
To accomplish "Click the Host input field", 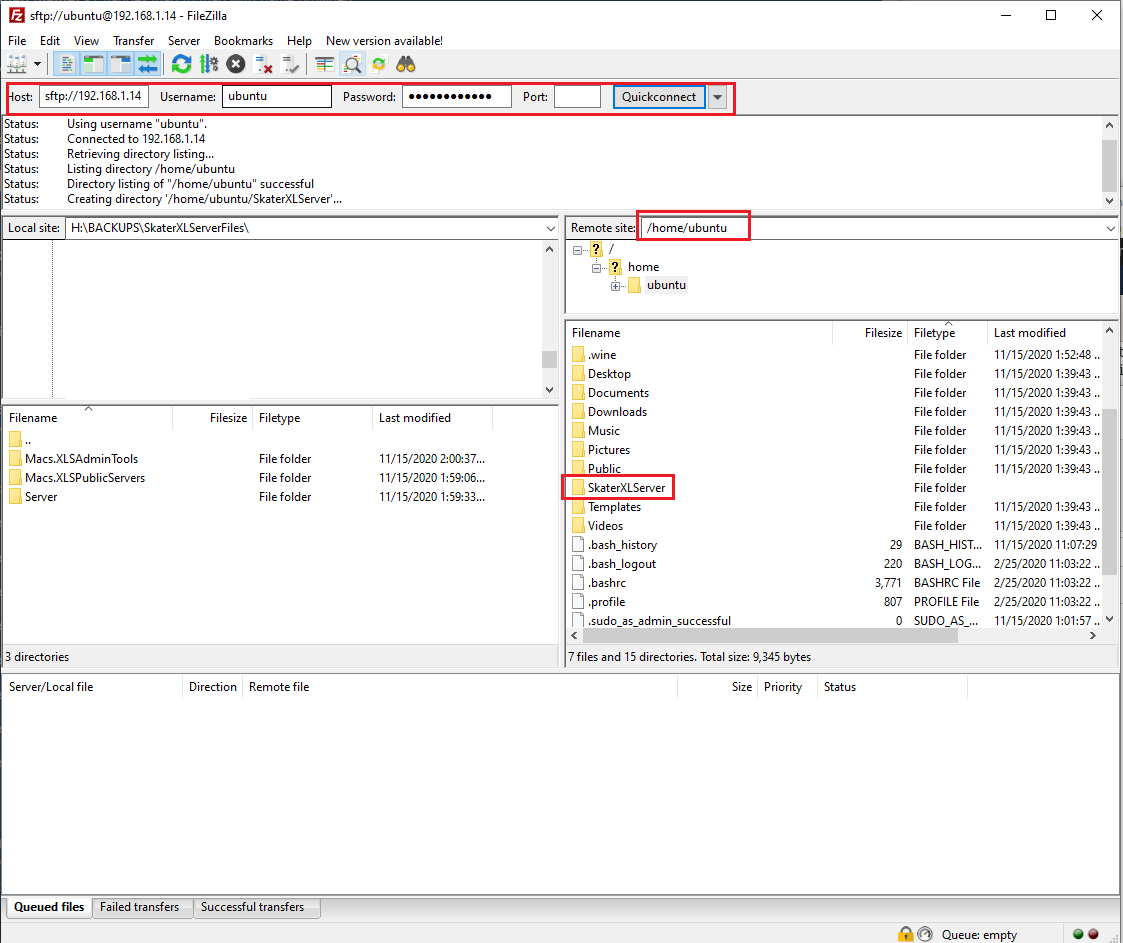I will pyautogui.click(x=94, y=96).
